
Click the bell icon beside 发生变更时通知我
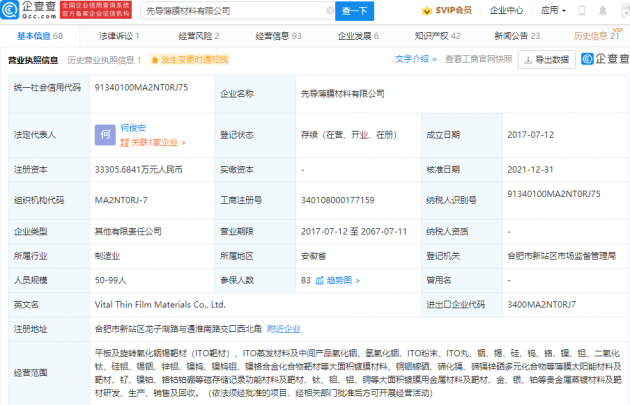click(x=155, y=60)
